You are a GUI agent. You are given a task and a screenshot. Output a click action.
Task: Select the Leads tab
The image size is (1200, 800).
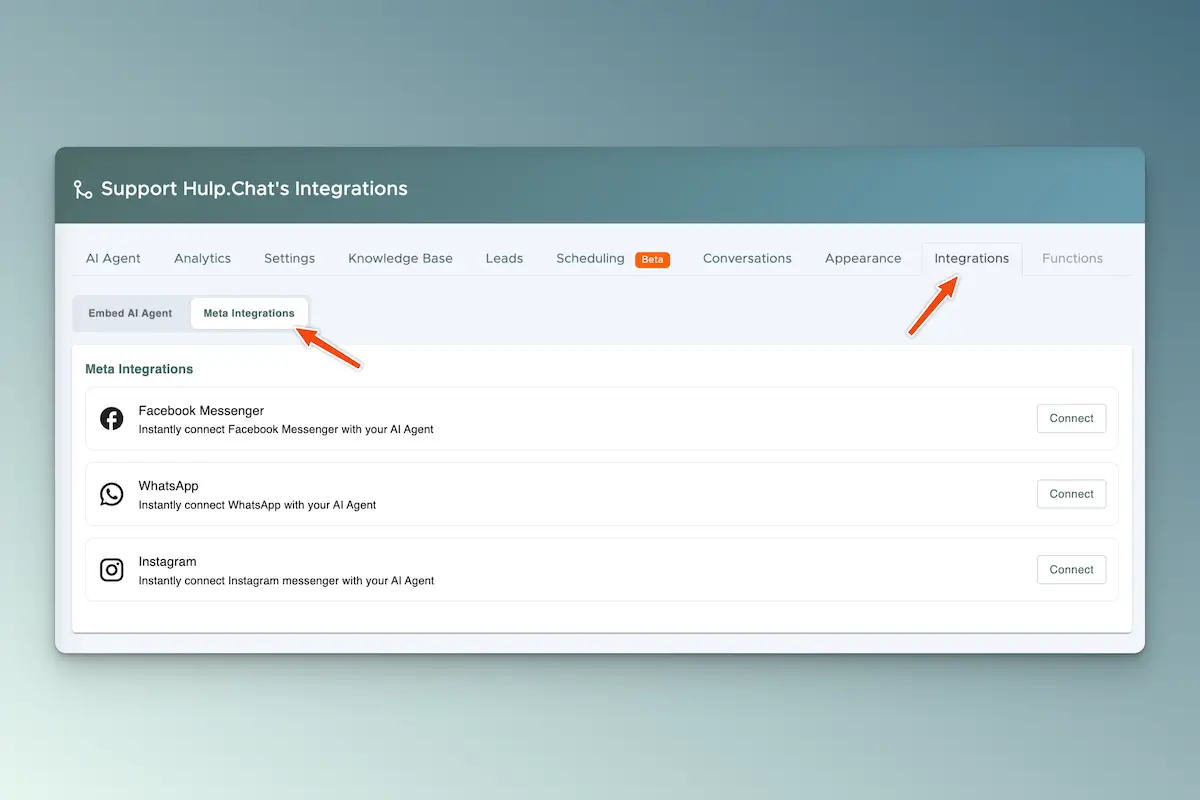coord(504,258)
